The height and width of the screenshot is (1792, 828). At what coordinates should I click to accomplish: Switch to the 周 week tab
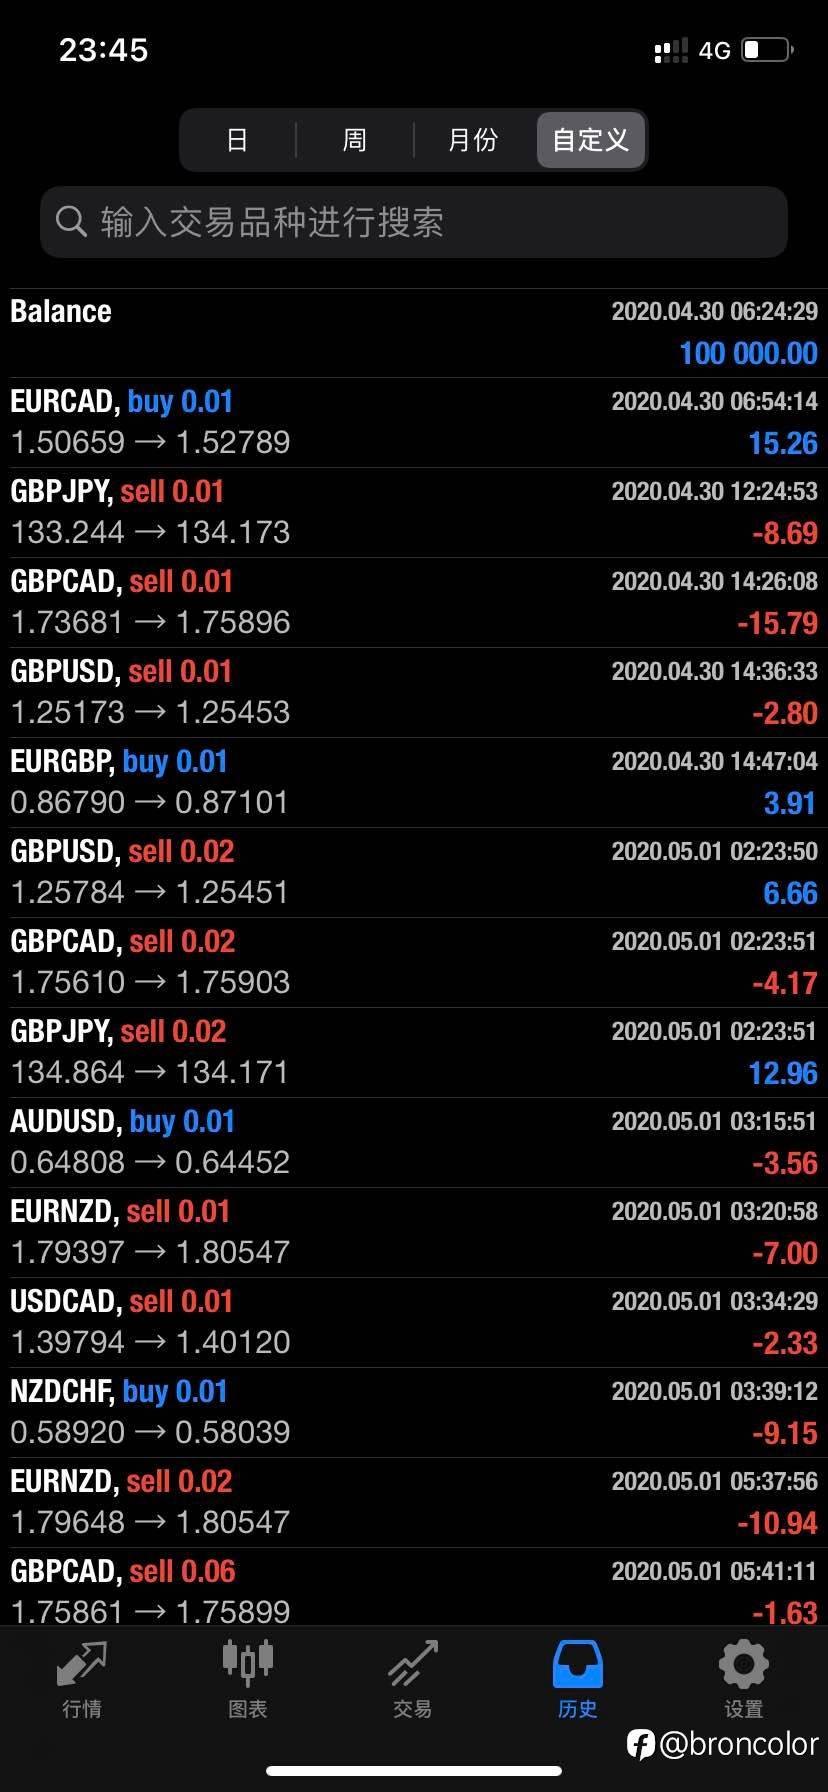point(355,140)
